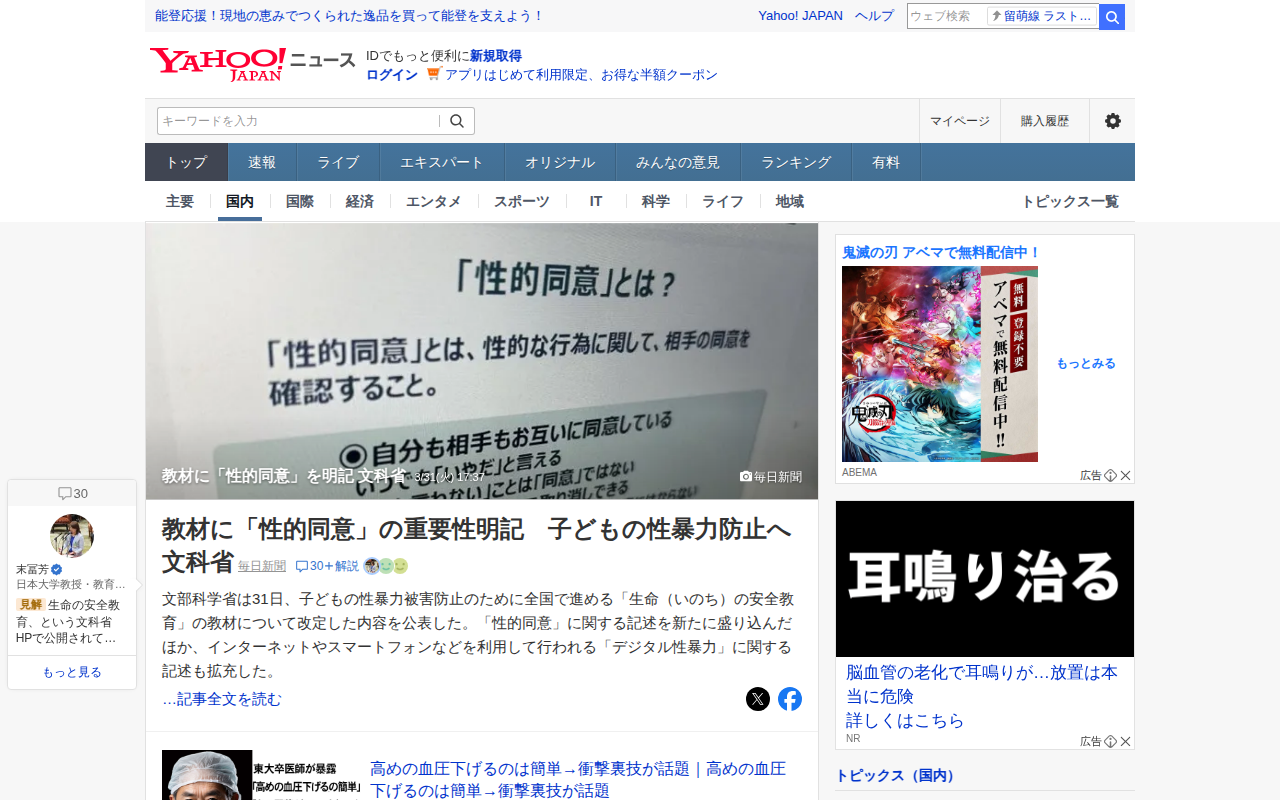Select the 地域 category

point(790,201)
